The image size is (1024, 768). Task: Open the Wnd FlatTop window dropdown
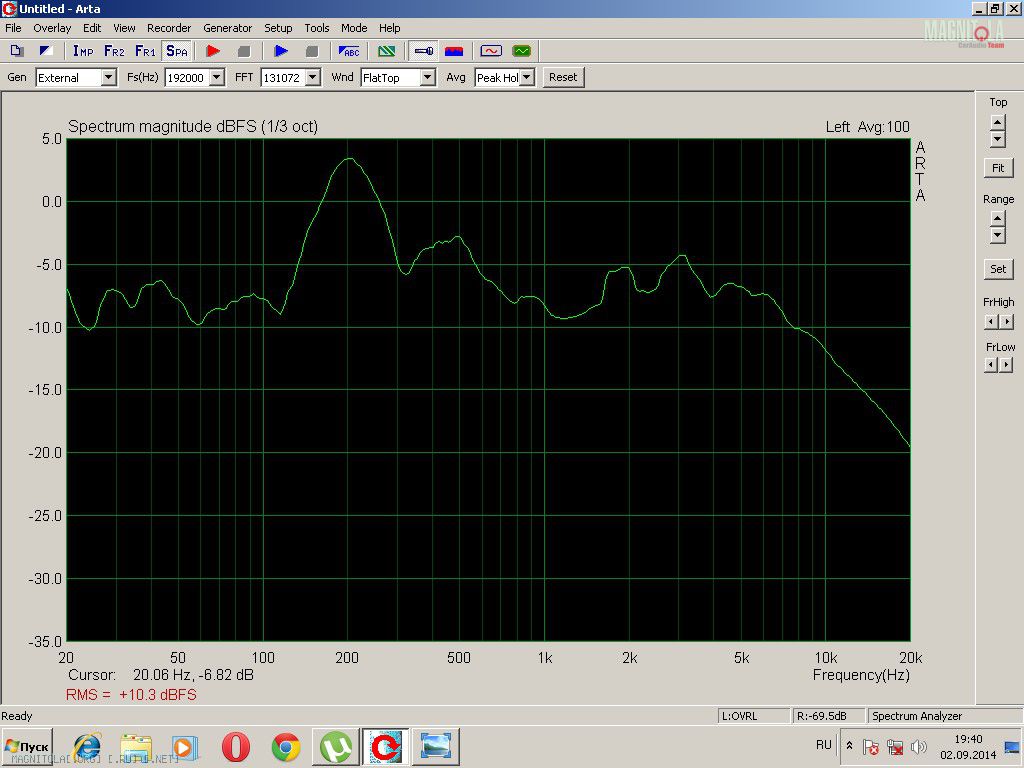coord(427,78)
